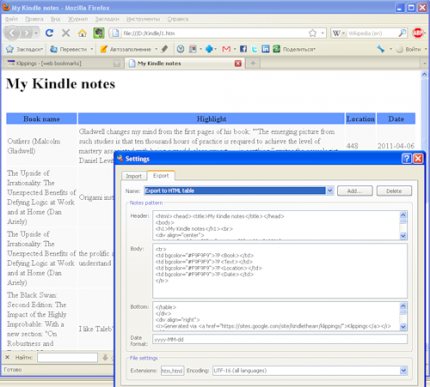The width and height of the screenshot is (430, 387).
Task: Open the Gmail icon in toolbar
Action: tap(226, 49)
